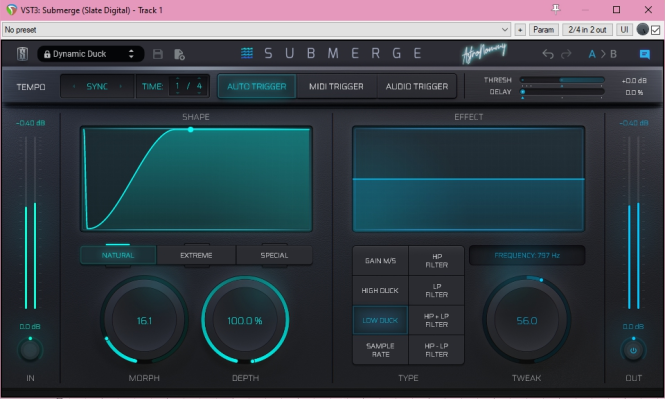Click the MORPH knob
This screenshot has width=665, height=399.
144,320
